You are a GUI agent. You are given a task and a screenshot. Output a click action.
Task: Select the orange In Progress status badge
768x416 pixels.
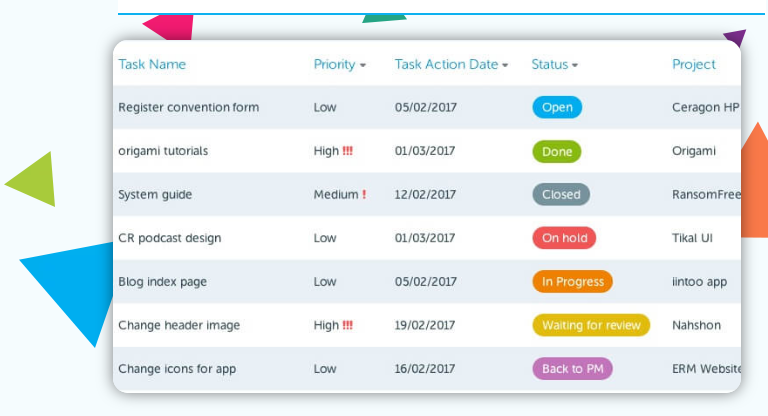[x=572, y=282]
